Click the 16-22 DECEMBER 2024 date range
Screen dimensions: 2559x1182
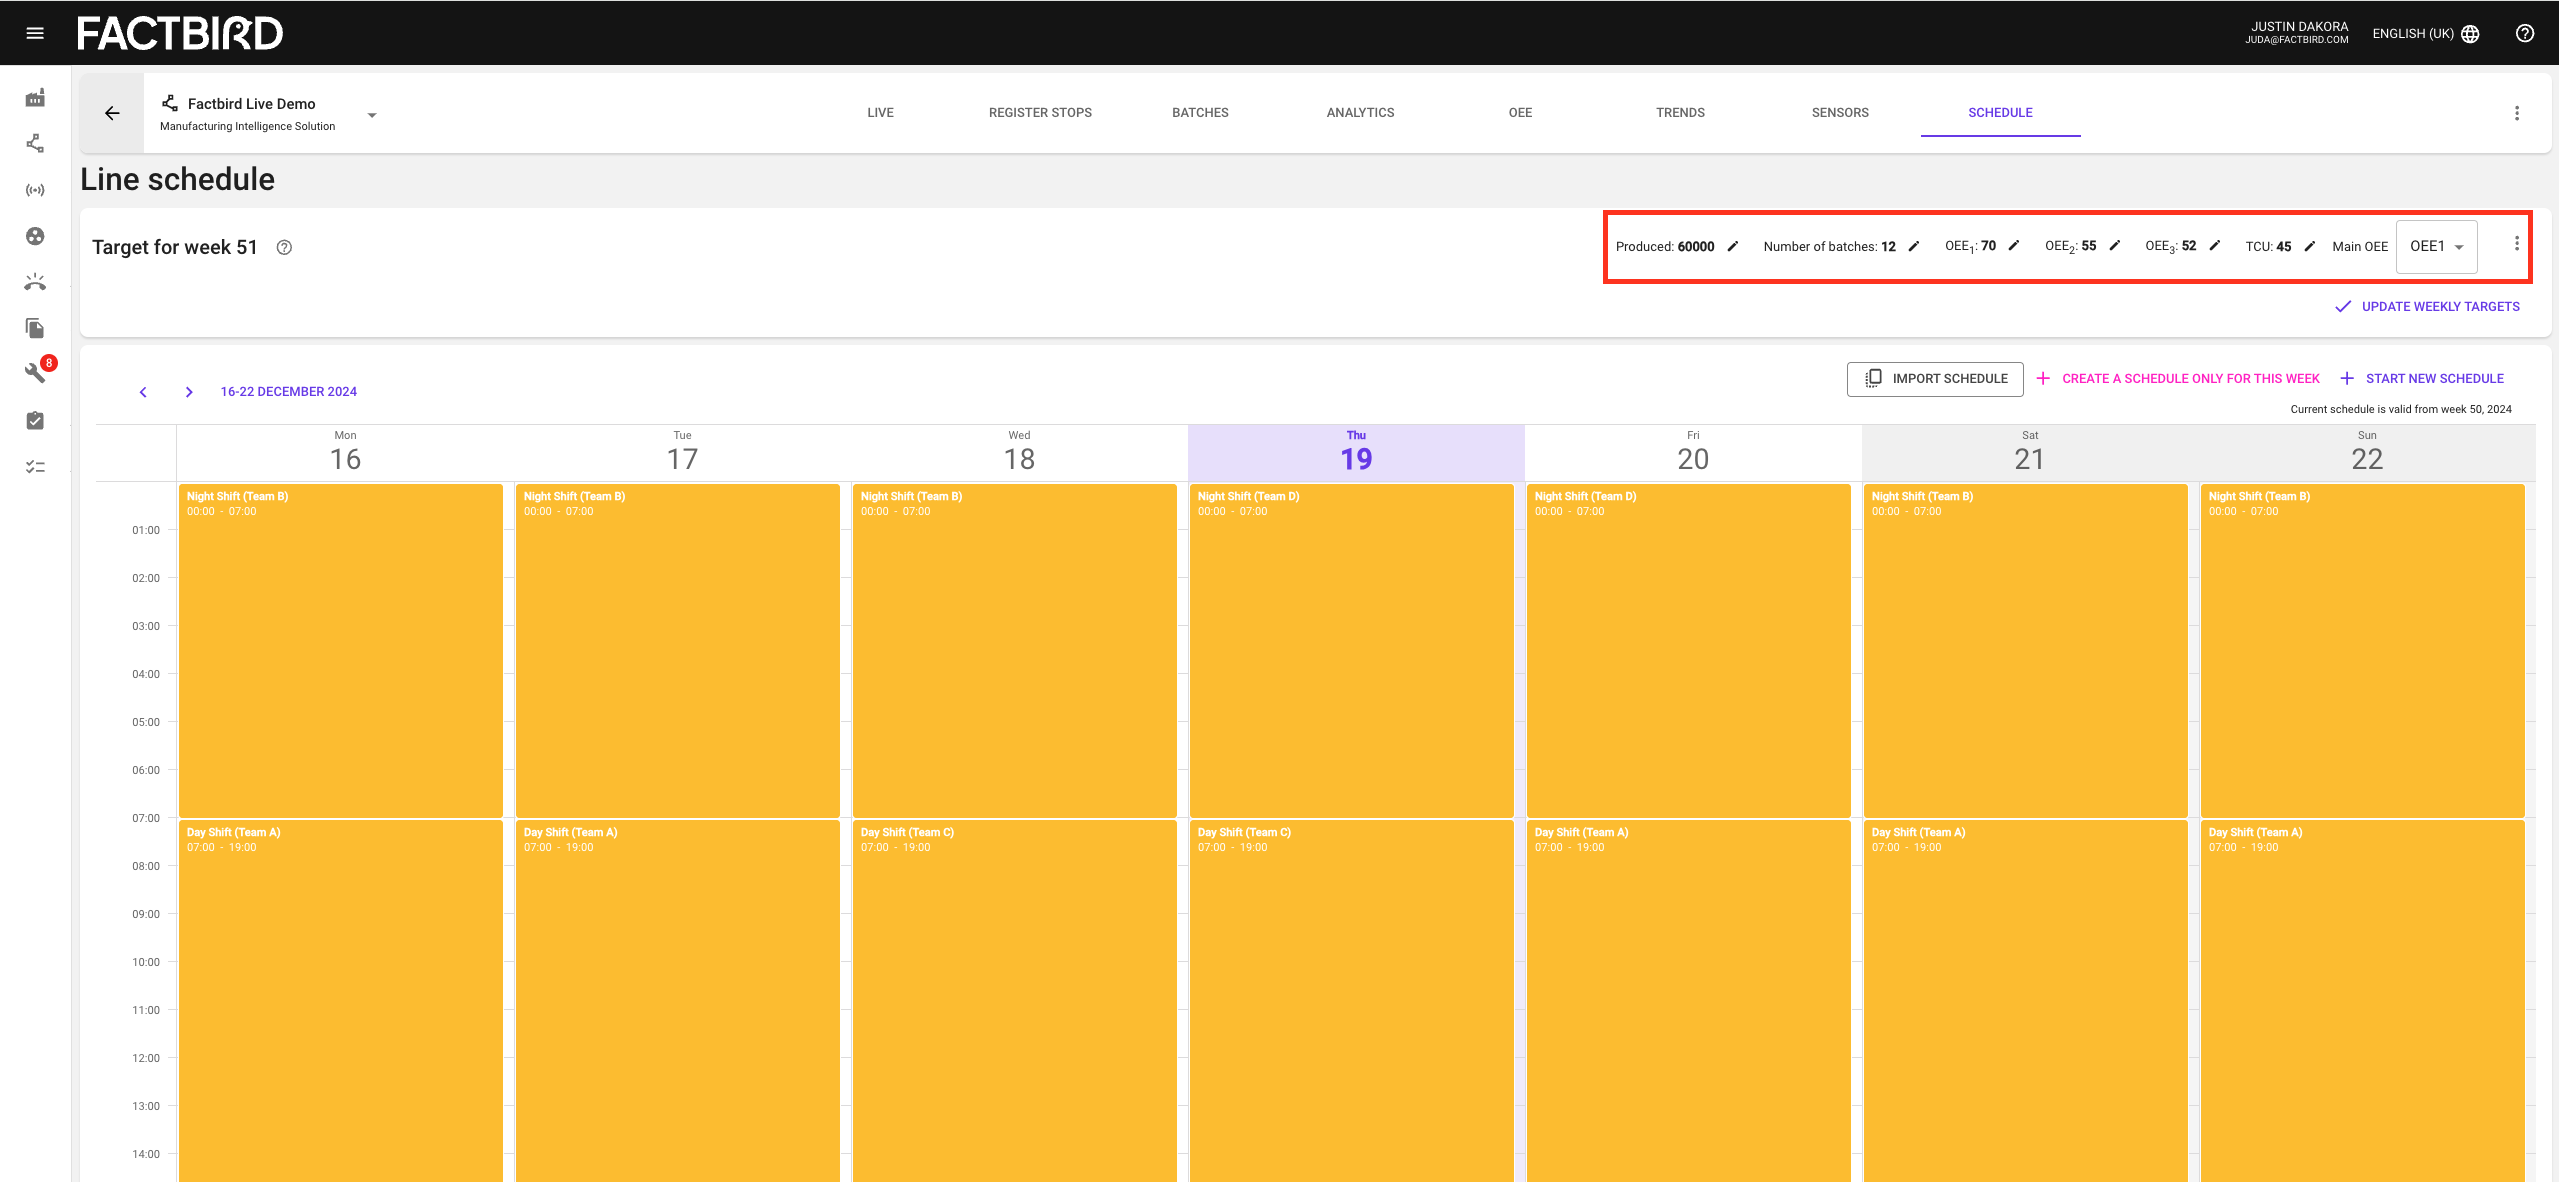tap(288, 392)
